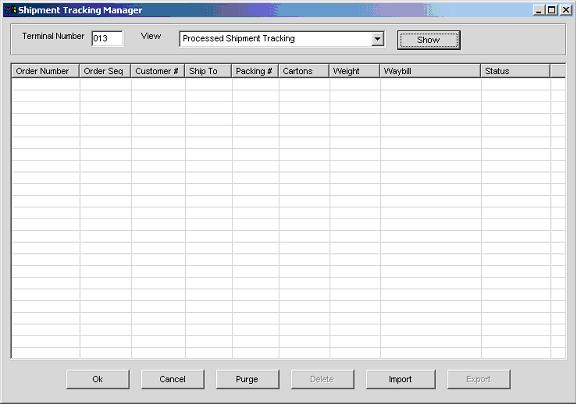Click the Weight column header
Screen dimensions: 576x404
click(x=354, y=71)
